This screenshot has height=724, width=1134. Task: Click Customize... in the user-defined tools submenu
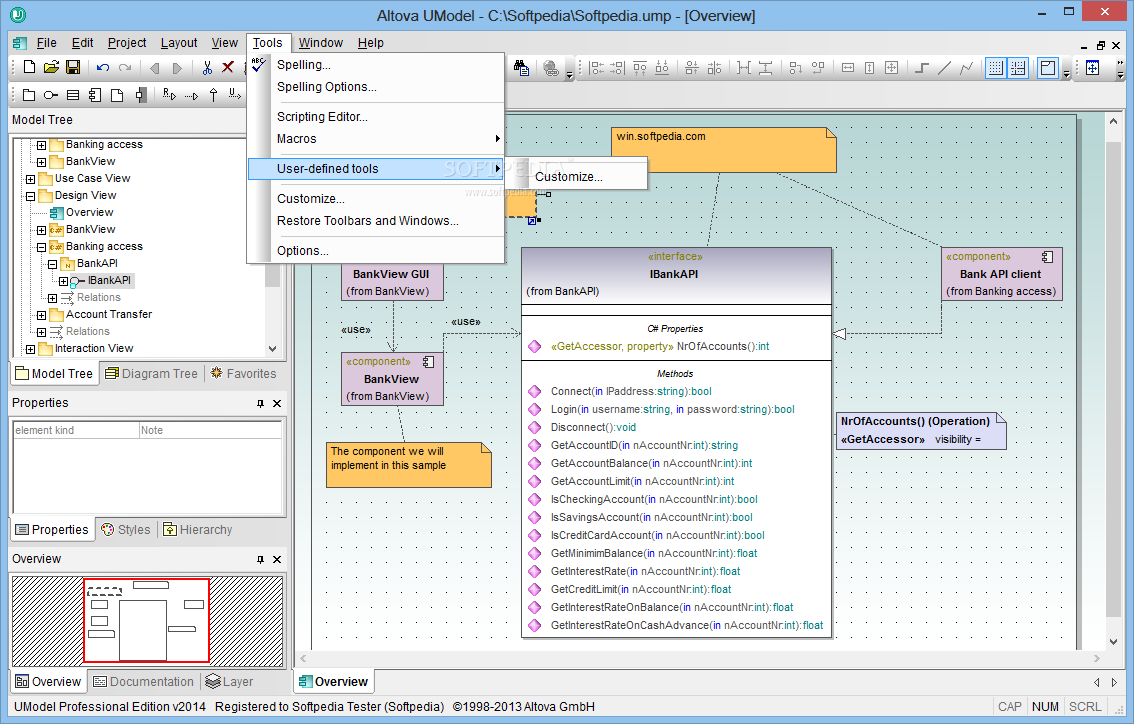(575, 176)
